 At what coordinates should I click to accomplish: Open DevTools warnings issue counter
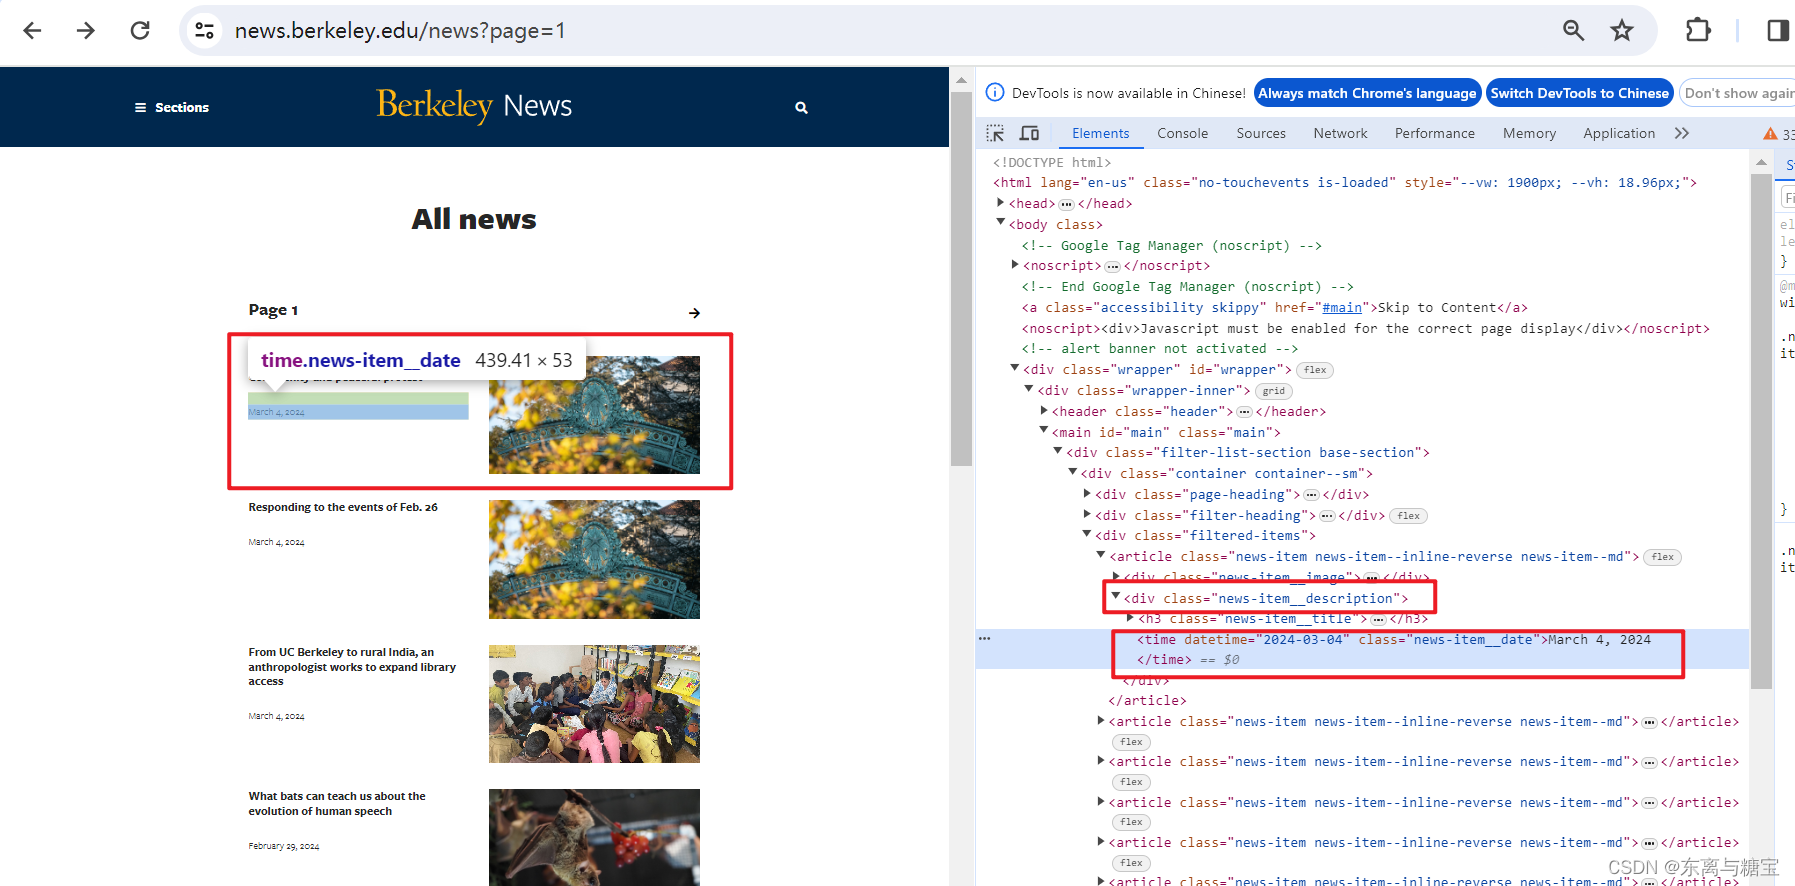[x=1779, y=134]
